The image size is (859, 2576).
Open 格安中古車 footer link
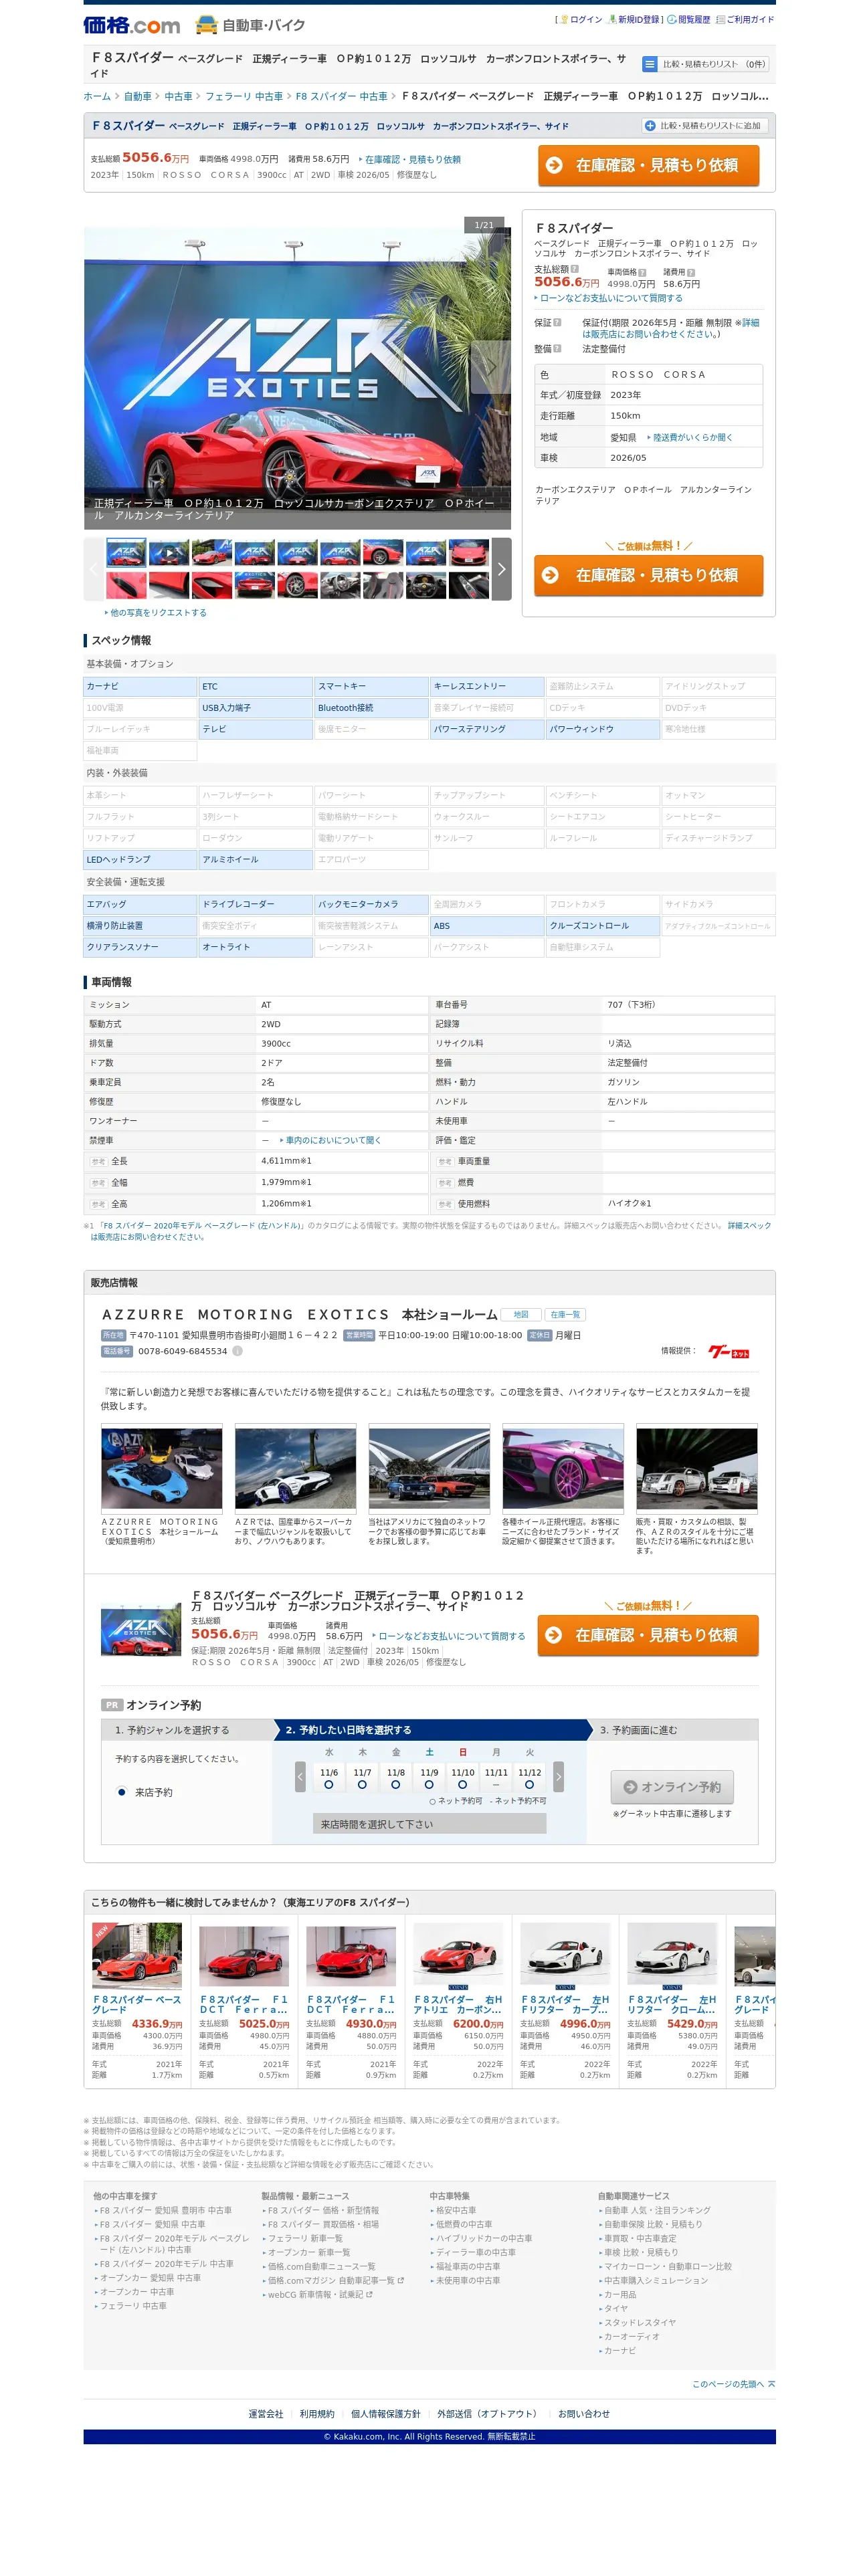(456, 2210)
